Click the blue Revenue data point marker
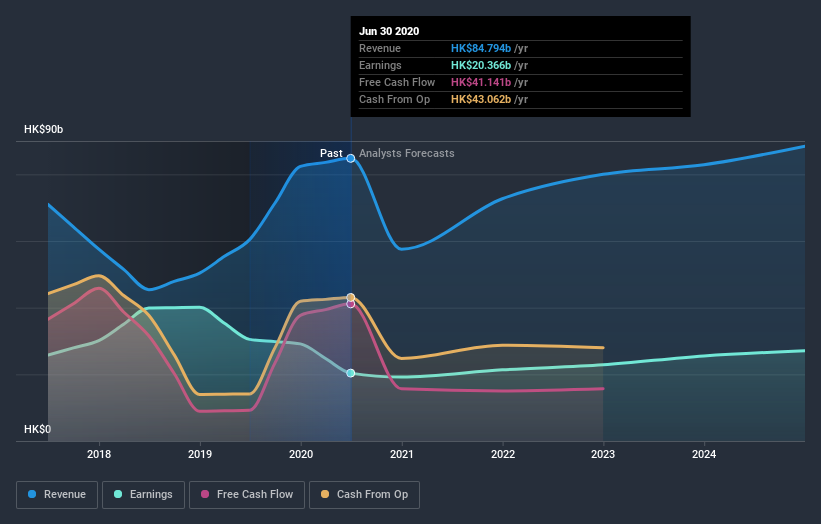 (x=351, y=158)
